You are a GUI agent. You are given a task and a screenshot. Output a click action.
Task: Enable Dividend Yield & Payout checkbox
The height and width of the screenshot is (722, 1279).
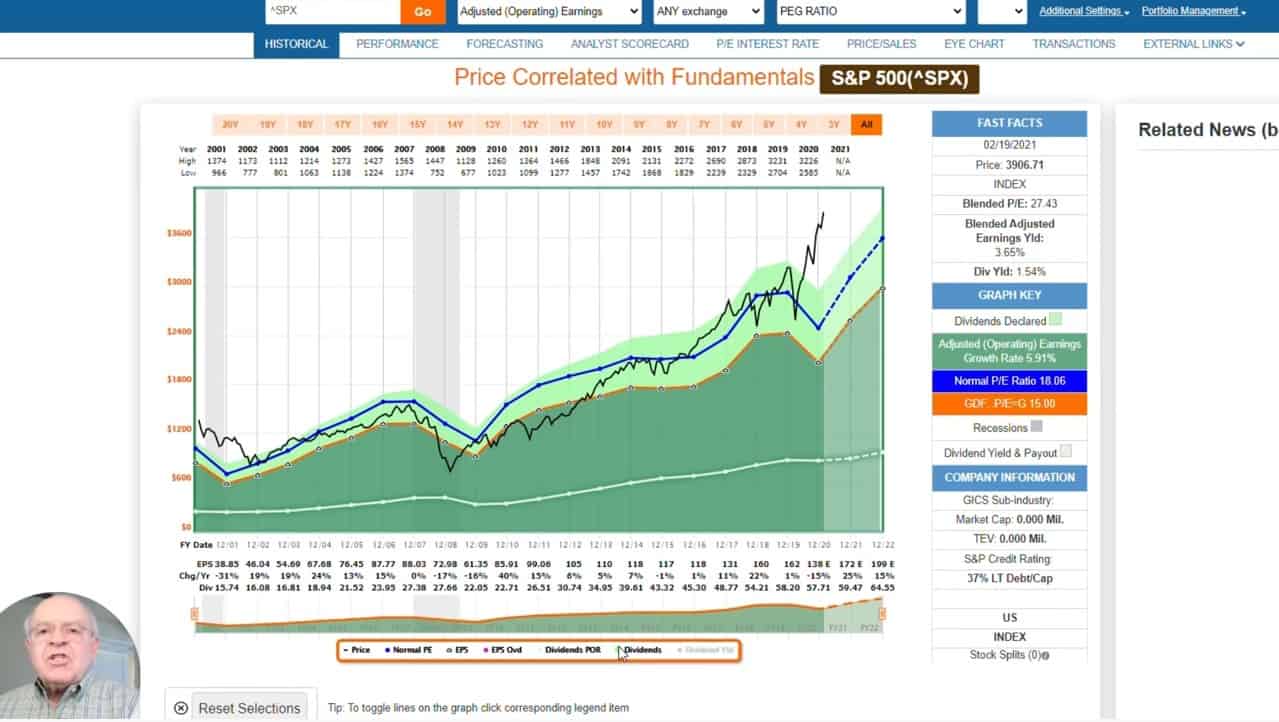click(1065, 452)
